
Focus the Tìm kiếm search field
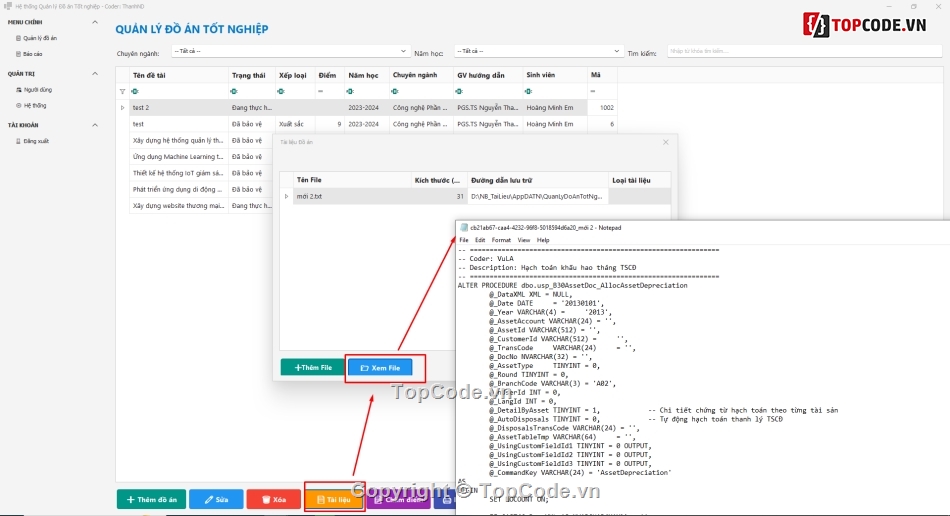click(805, 51)
